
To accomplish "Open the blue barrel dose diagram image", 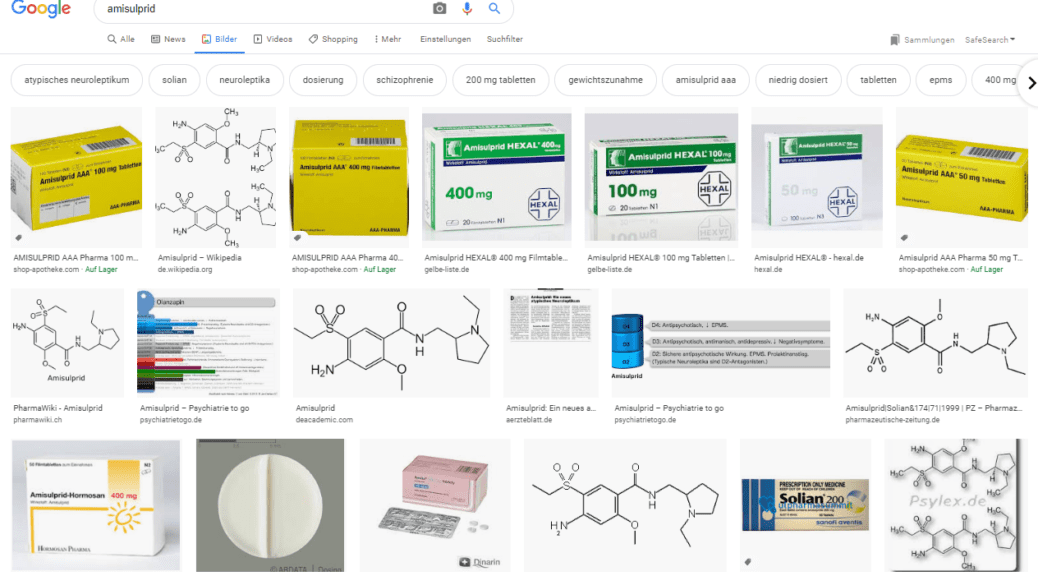I will (x=721, y=343).
